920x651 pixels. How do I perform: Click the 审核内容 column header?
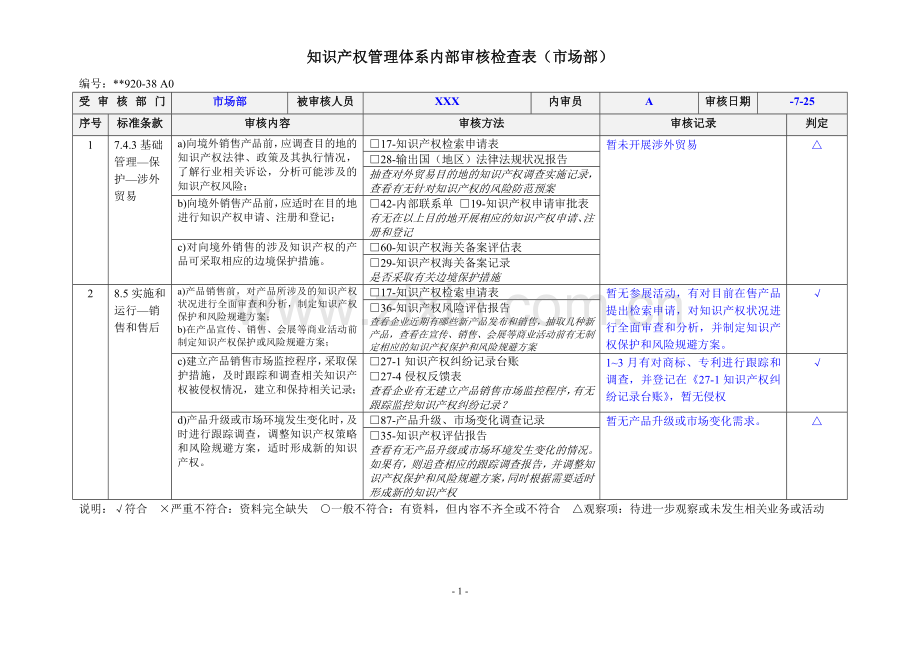268,124
